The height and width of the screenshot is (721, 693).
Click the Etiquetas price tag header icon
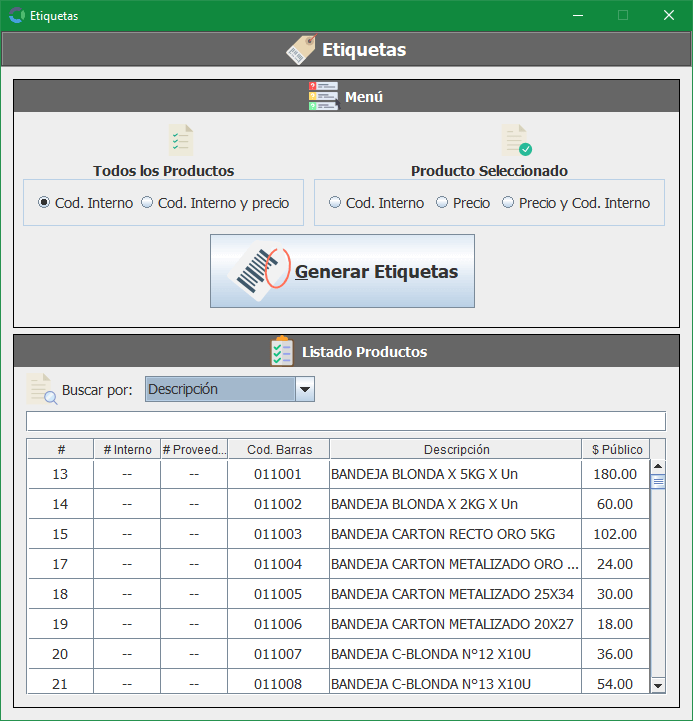[x=301, y=50]
